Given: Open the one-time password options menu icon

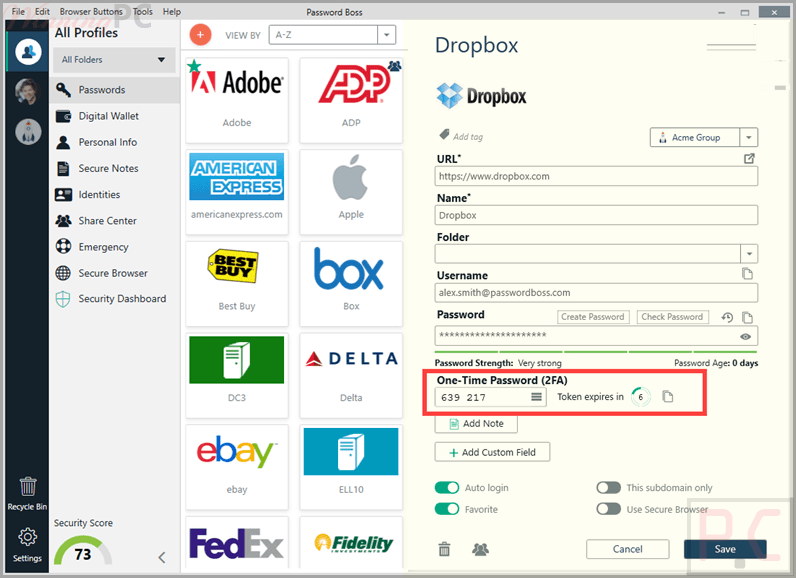Looking at the screenshot, I should tap(536, 397).
